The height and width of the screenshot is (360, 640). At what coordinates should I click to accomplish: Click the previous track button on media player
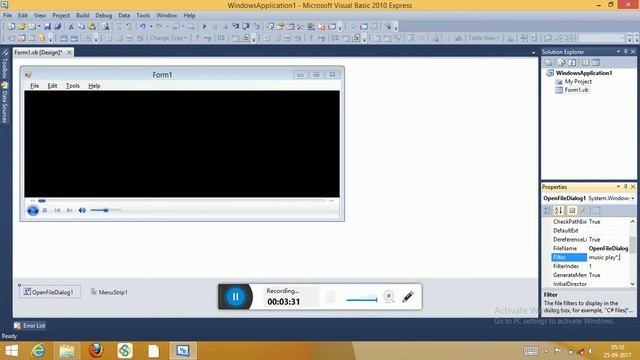pos(57,211)
